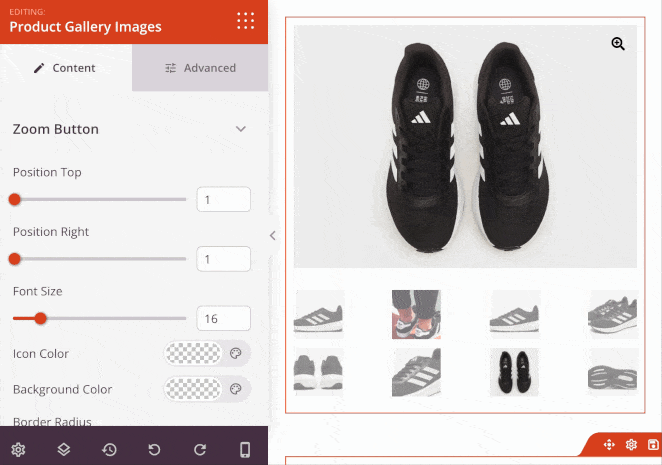Open the Background Color swatch
This screenshot has height=465, width=662.
tap(193, 389)
